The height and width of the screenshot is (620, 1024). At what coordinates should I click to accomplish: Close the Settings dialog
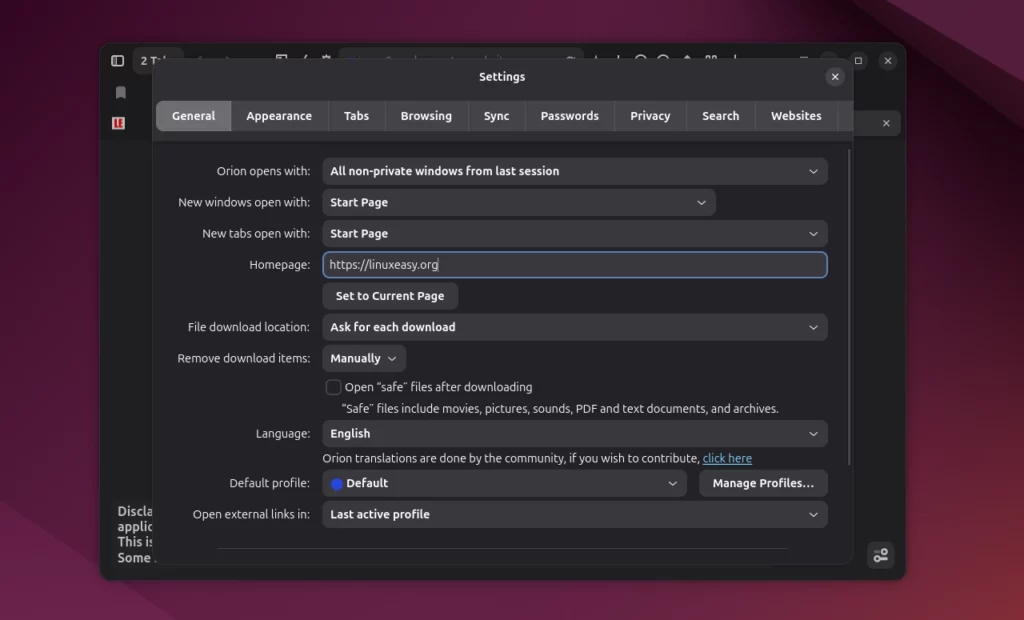coord(835,77)
